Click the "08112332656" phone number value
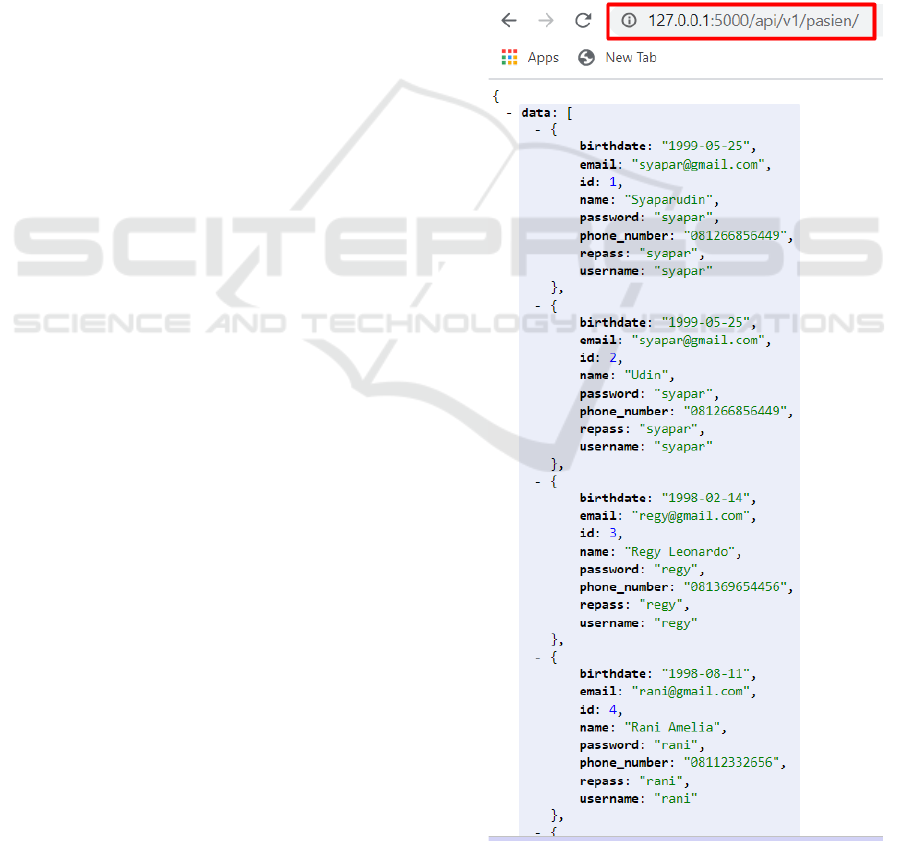 click(x=735, y=763)
